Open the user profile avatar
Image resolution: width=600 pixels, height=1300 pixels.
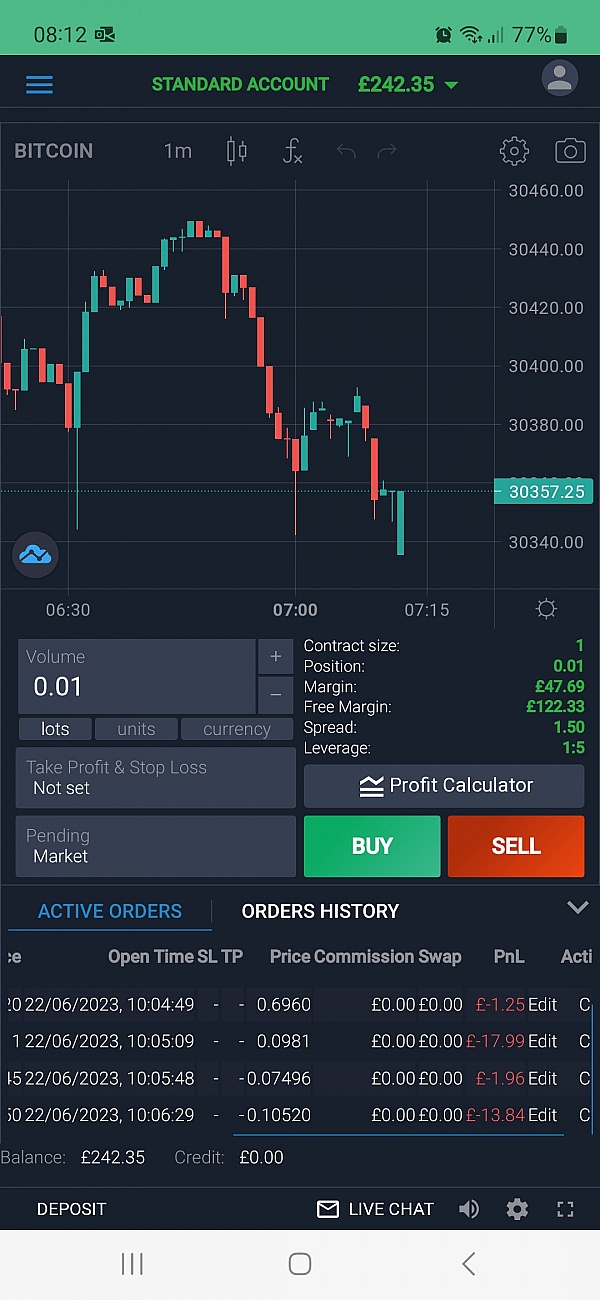(x=560, y=78)
